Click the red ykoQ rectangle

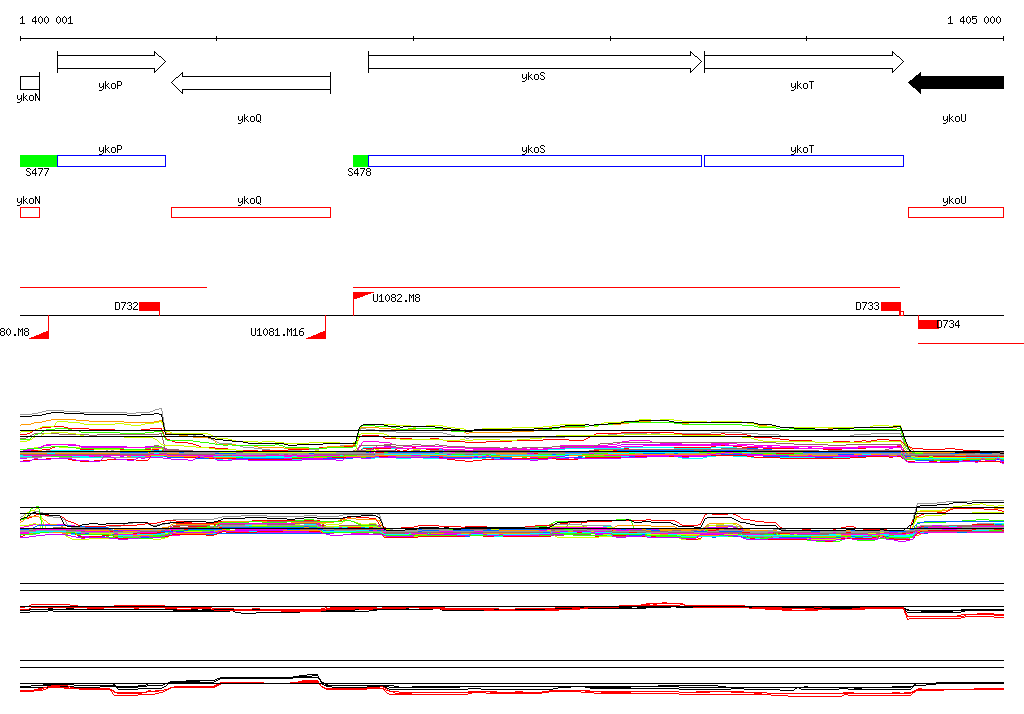point(251,212)
